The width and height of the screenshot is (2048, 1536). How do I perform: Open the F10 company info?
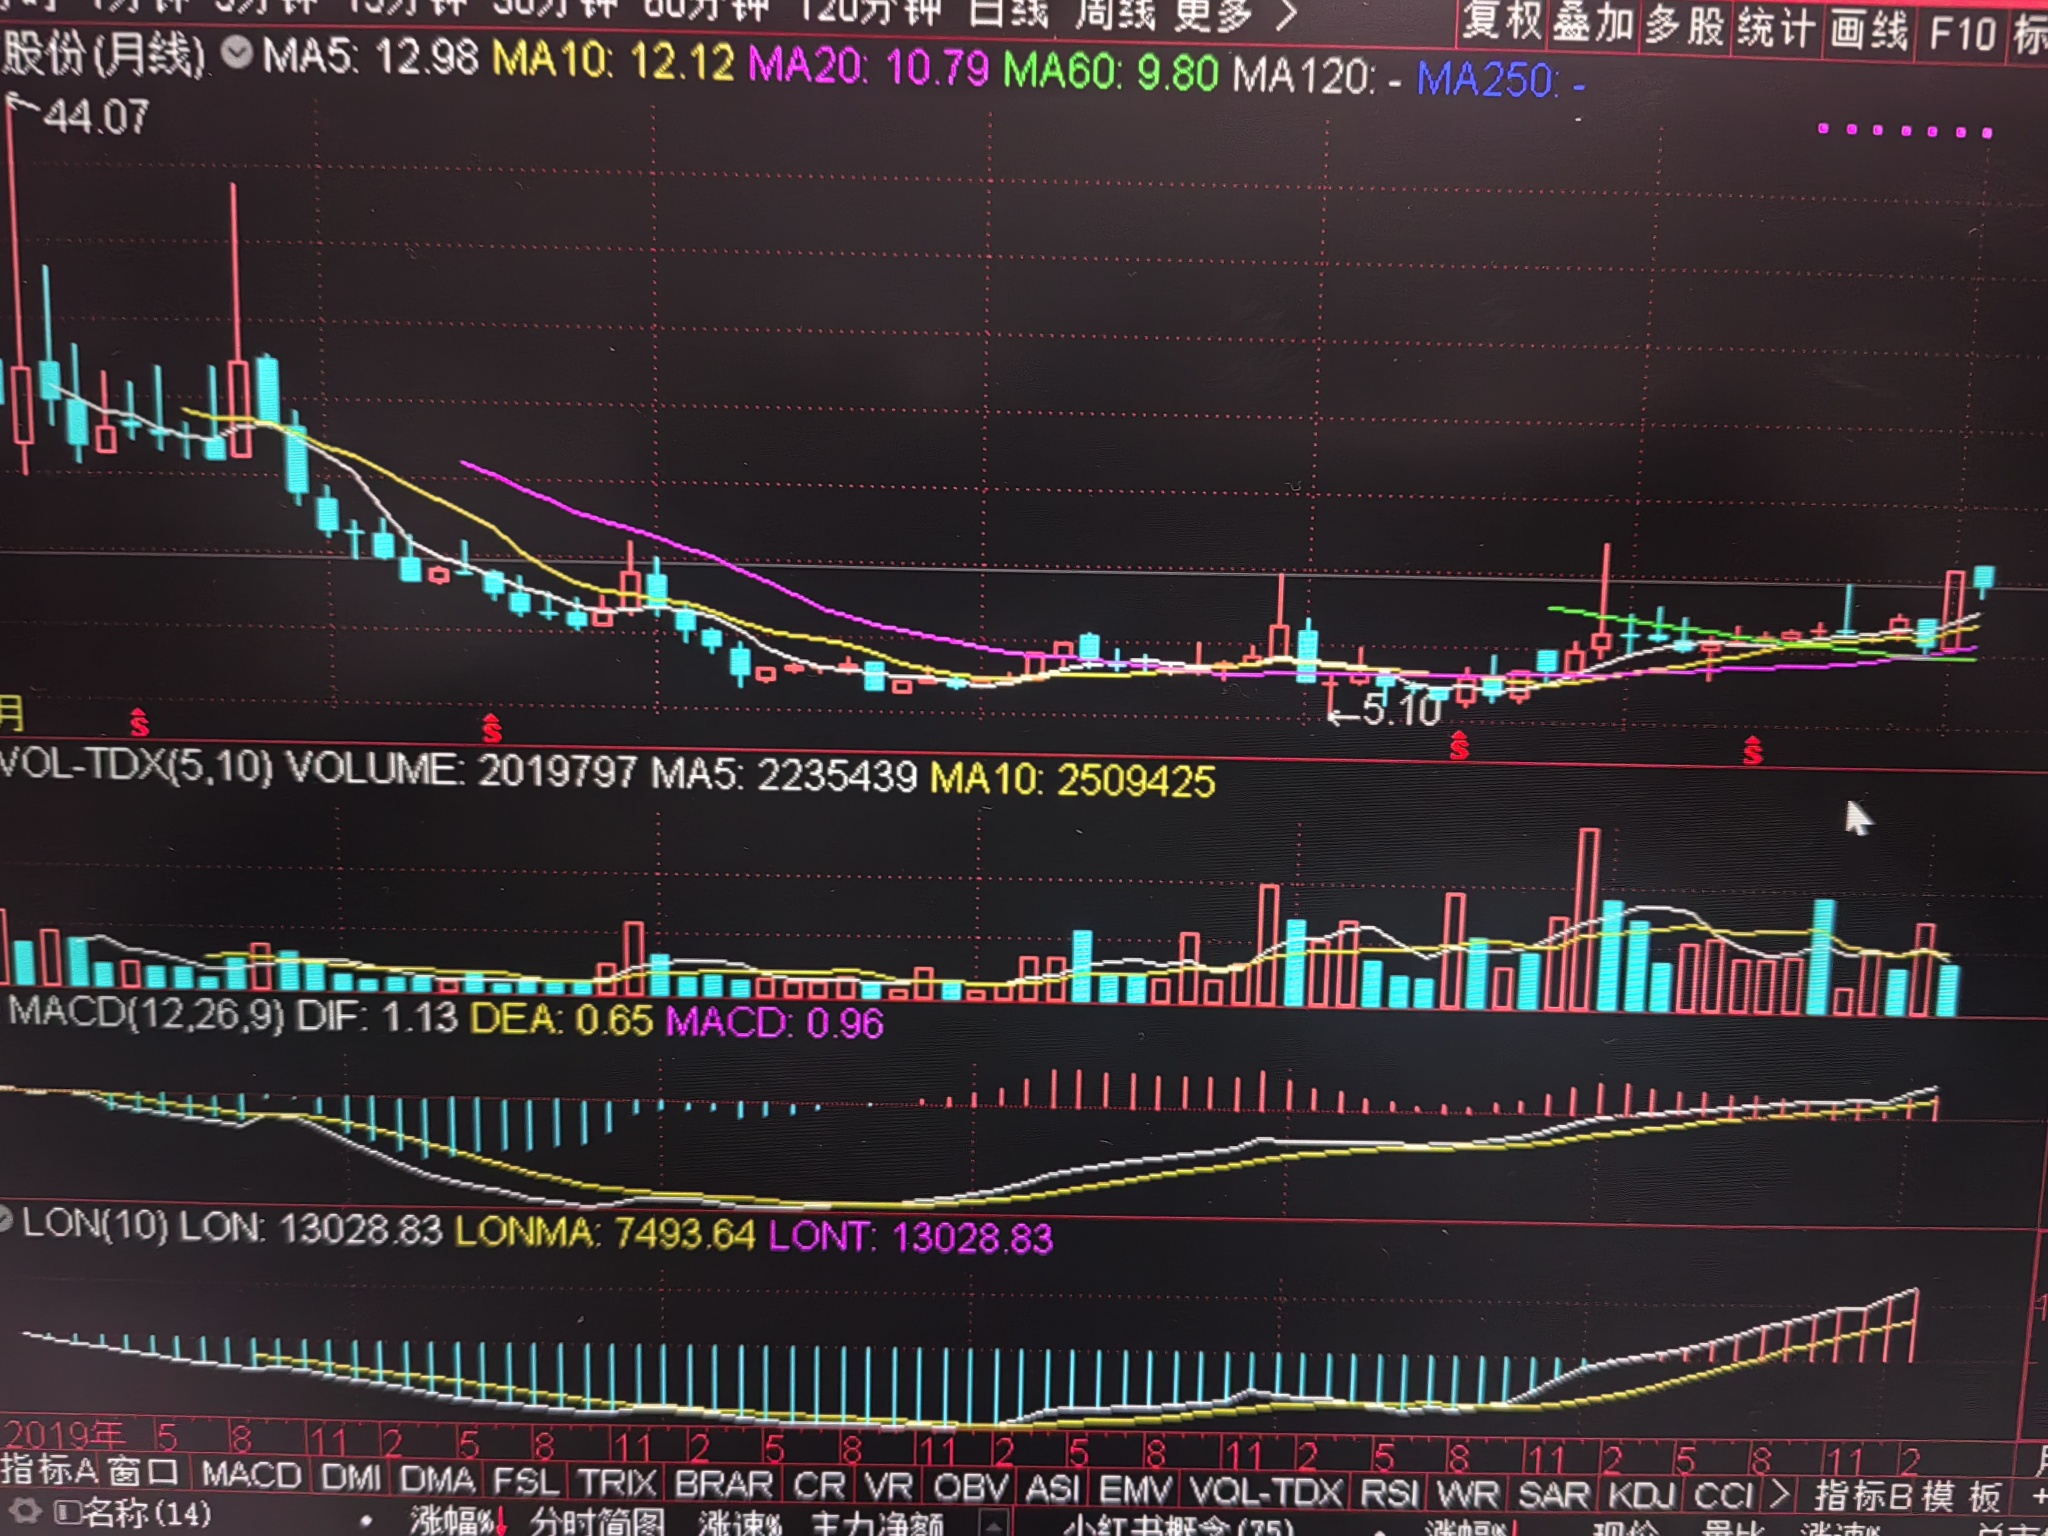tap(1961, 33)
